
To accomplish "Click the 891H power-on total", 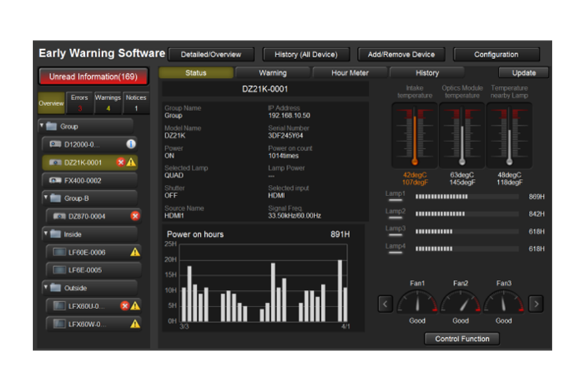I will click(x=340, y=234).
